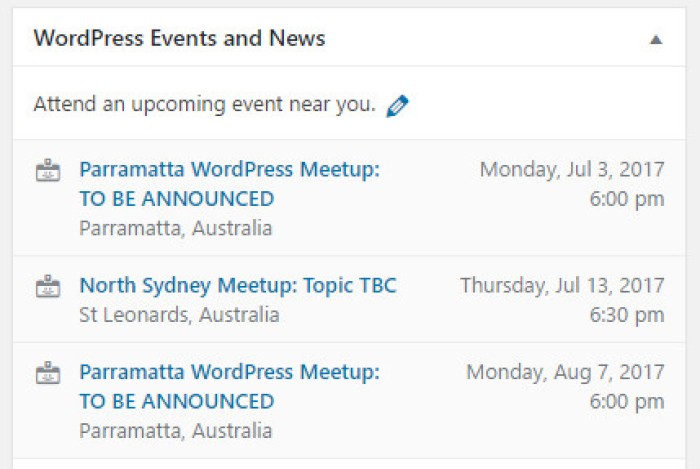Click the St Leonards, Australia location text
The width and height of the screenshot is (700, 469).
click(x=179, y=315)
